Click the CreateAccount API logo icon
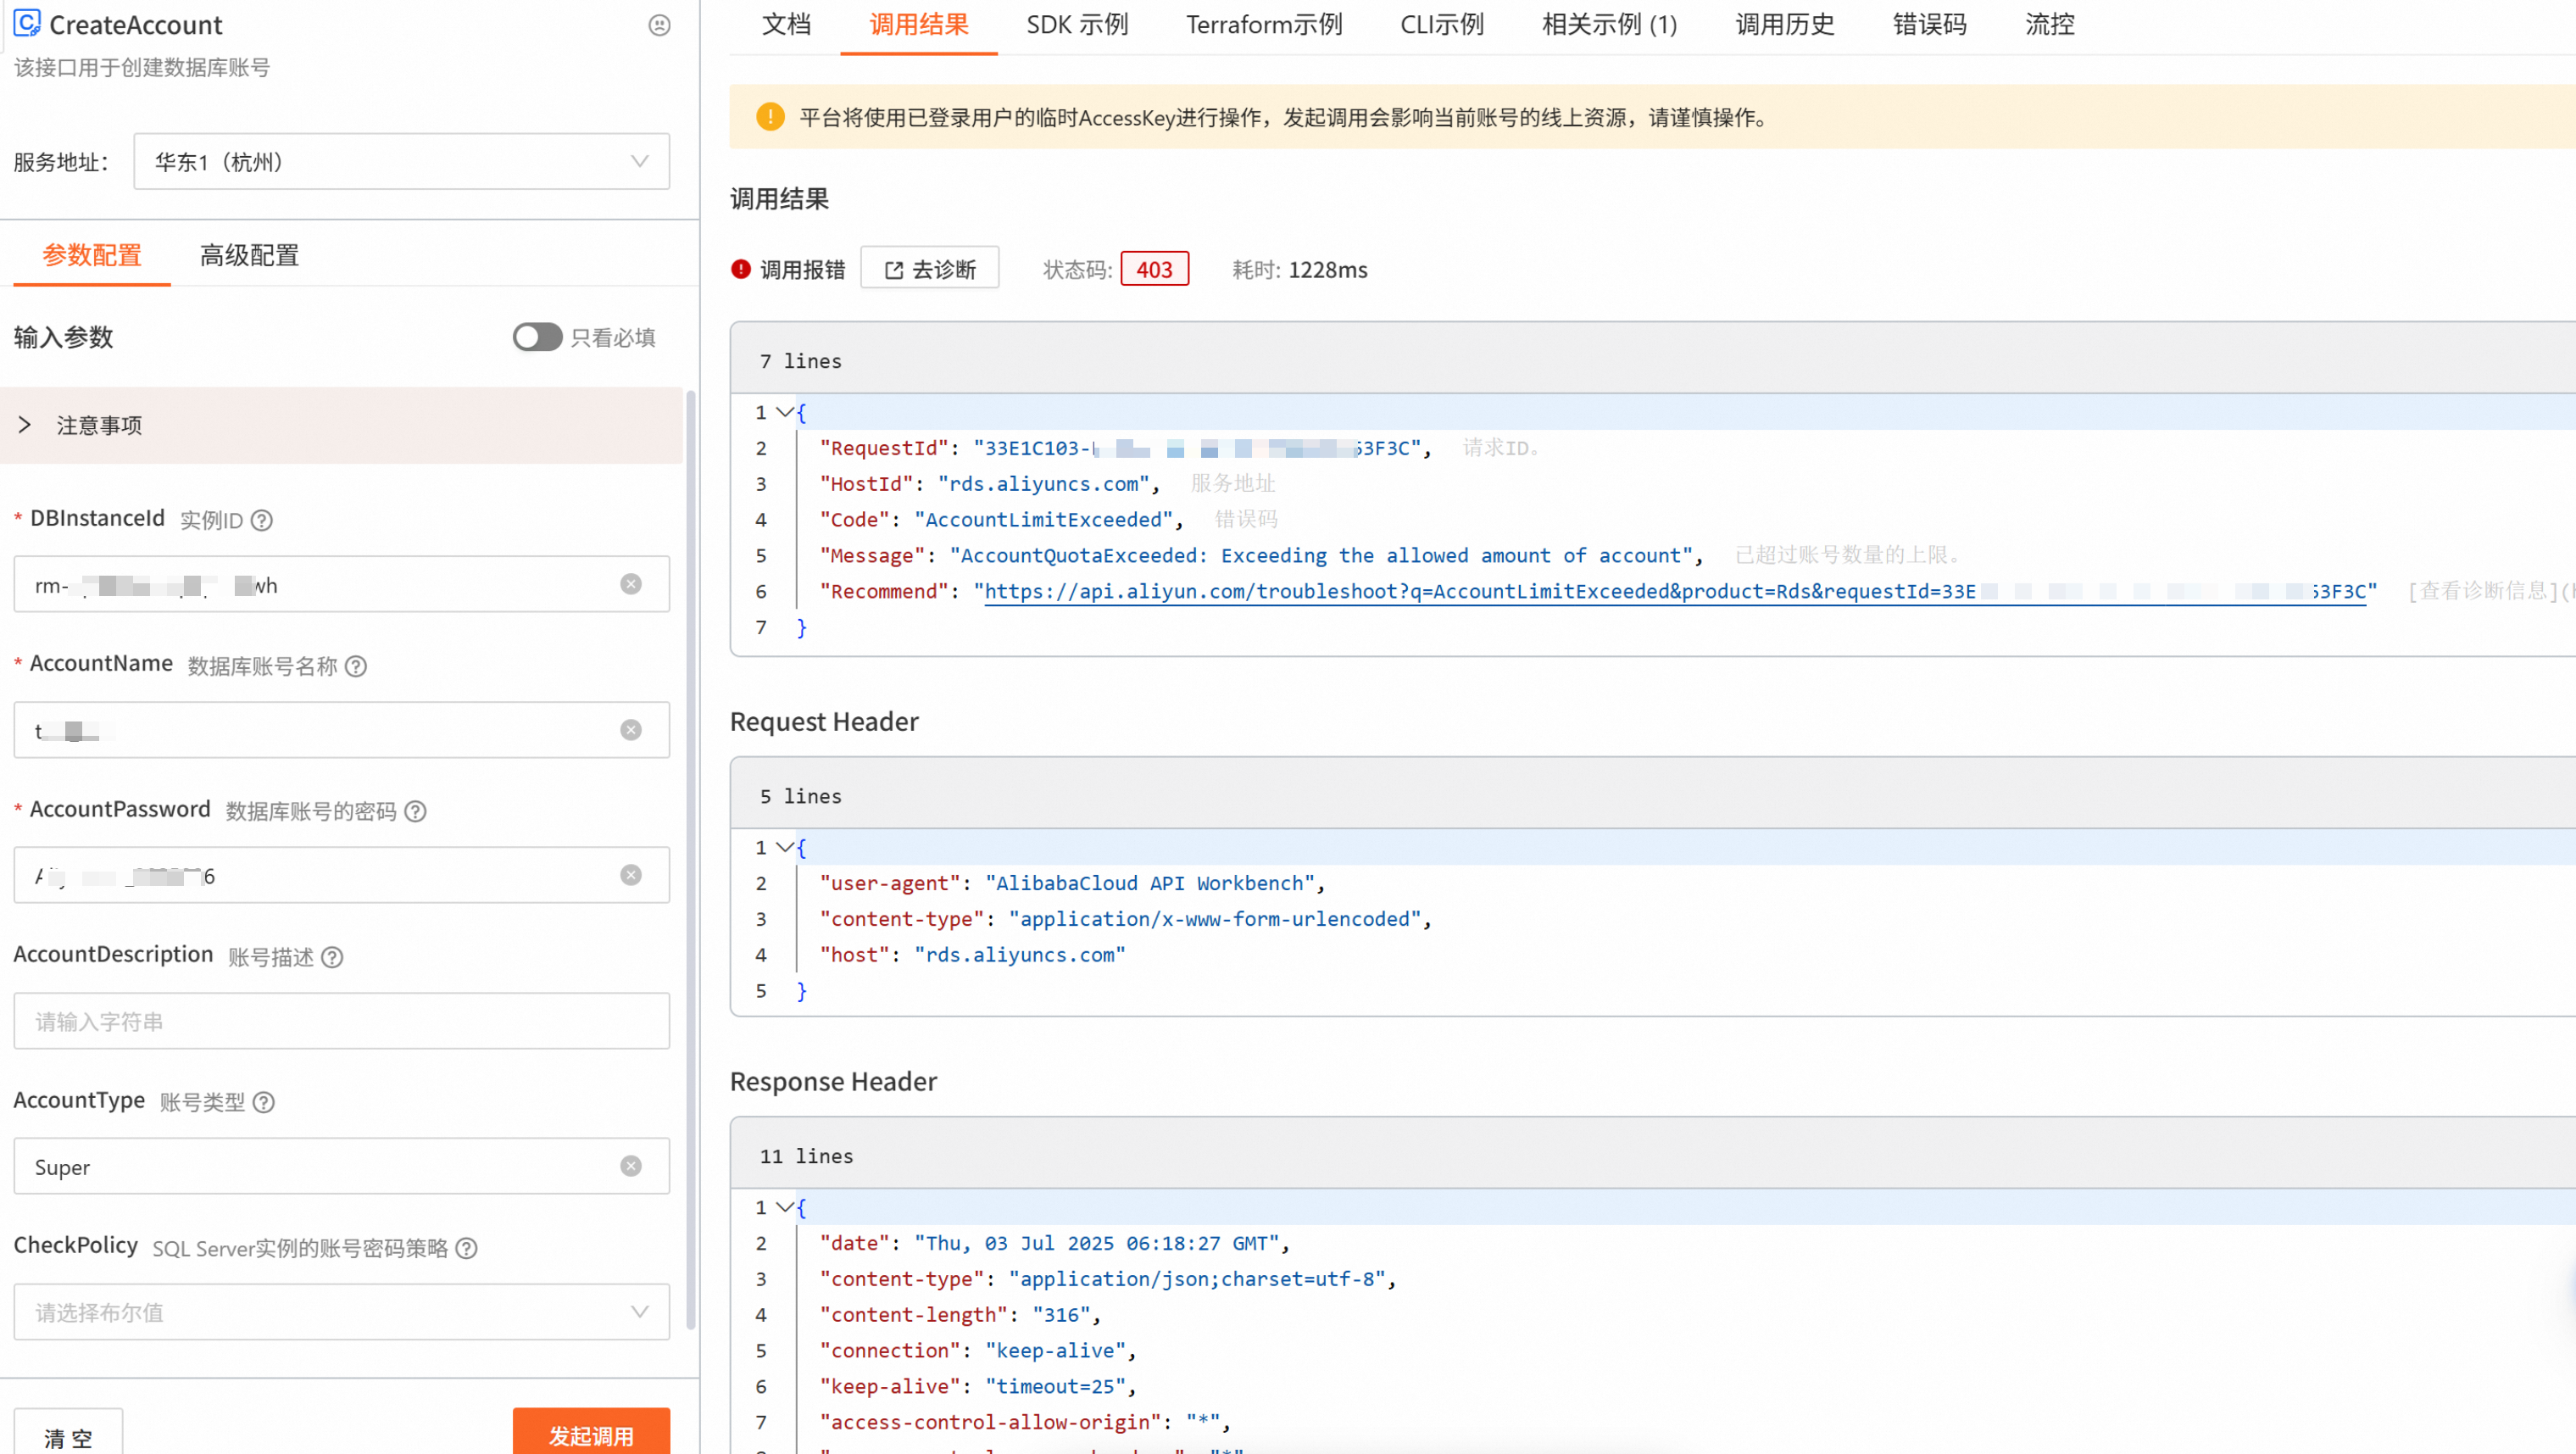This screenshot has height=1454, width=2576. click(x=27, y=23)
